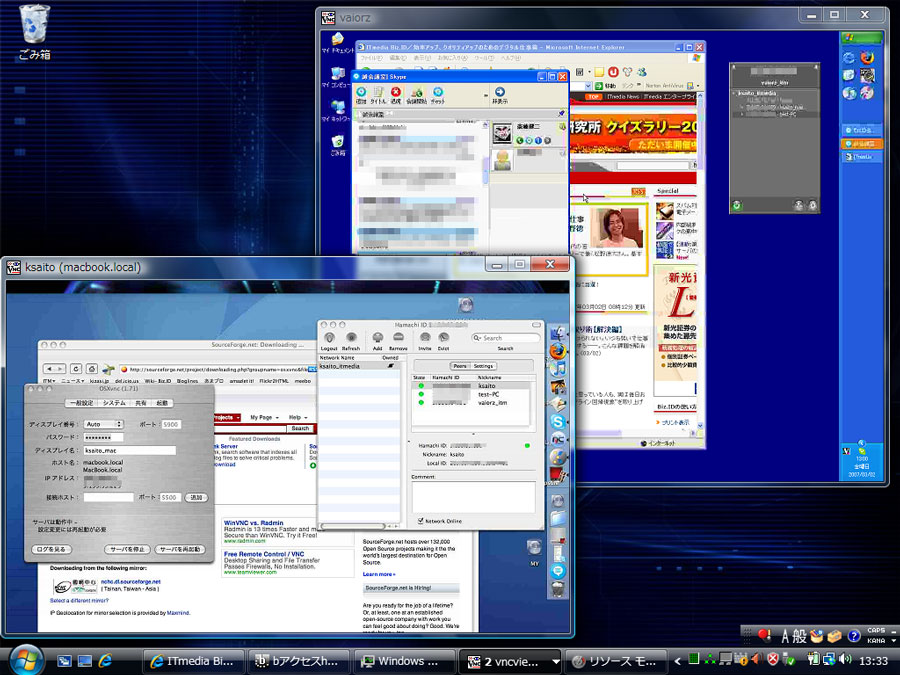The image size is (900, 675).
Task: Click inside the 接続ホスト input field in OSXvnc
Action: [107, 496]
